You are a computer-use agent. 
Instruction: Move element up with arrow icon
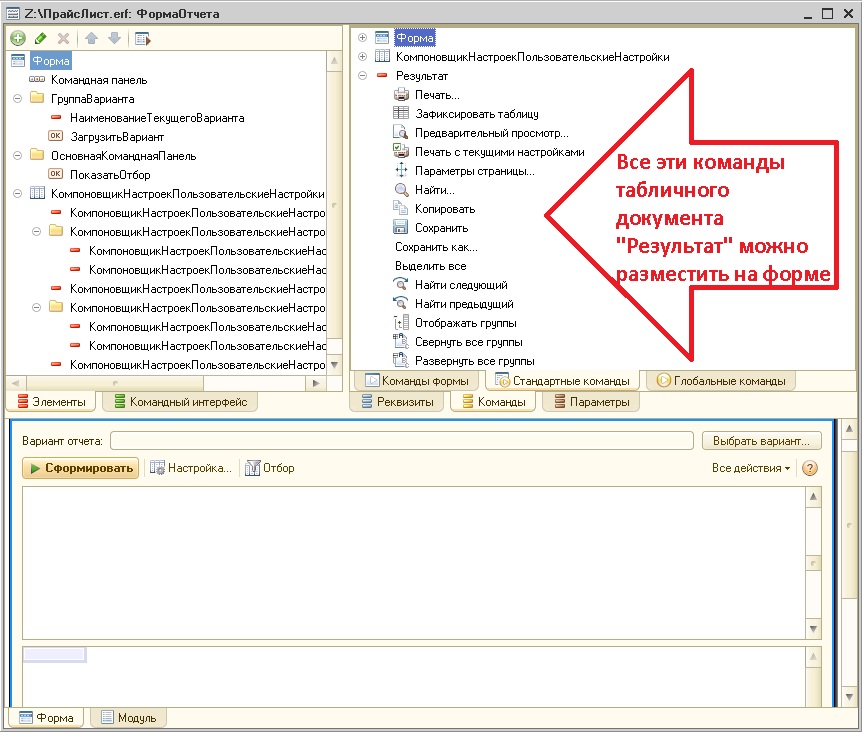click(x=92, y=38)
